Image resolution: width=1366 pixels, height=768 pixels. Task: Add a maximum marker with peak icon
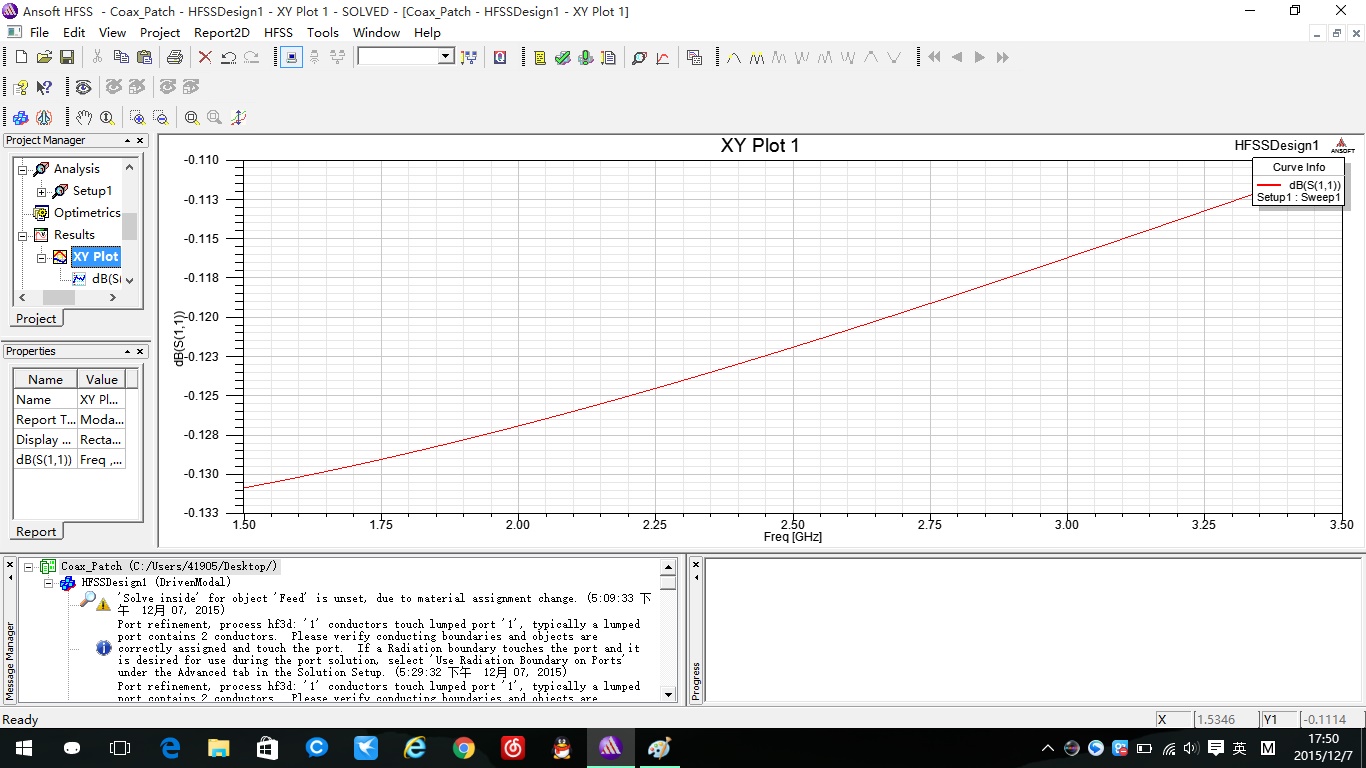733,58
